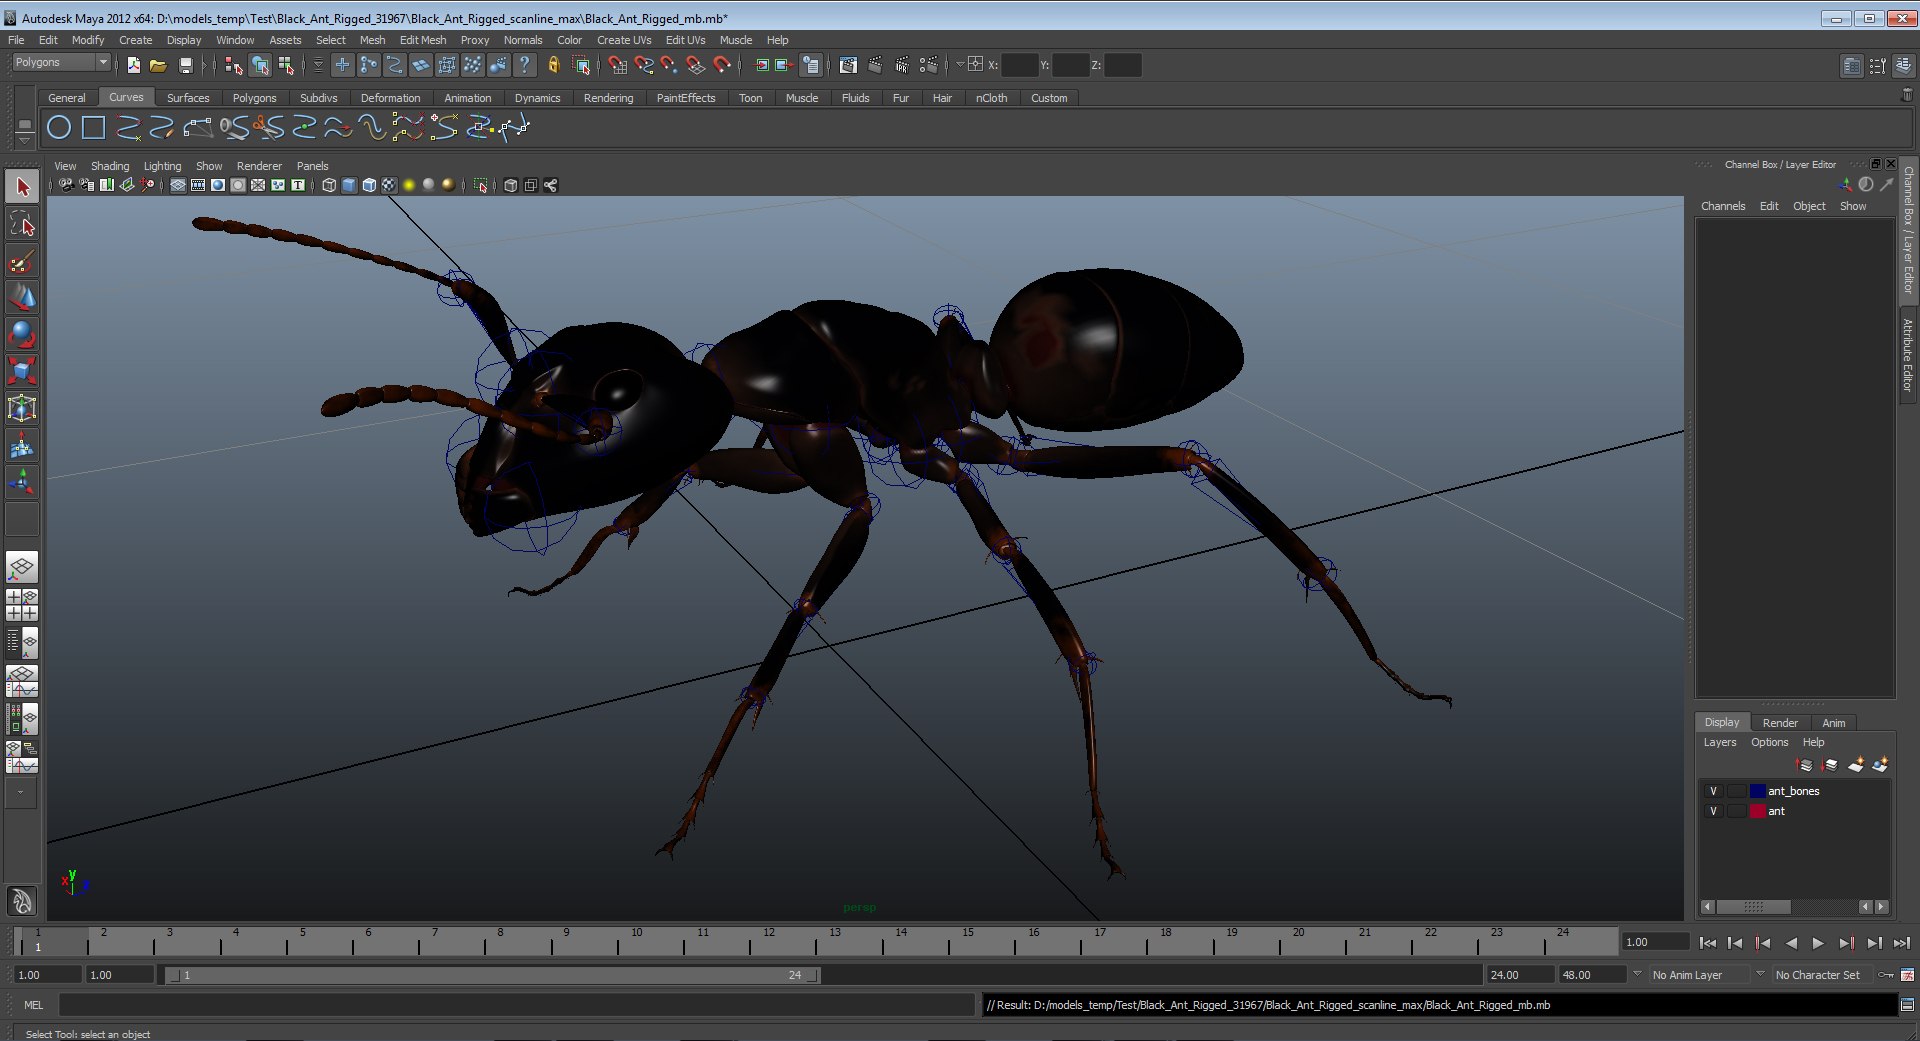Select the arrow Select Tool in toolbox
The width and height of the screenshot is (1920, 1041).
22,186
